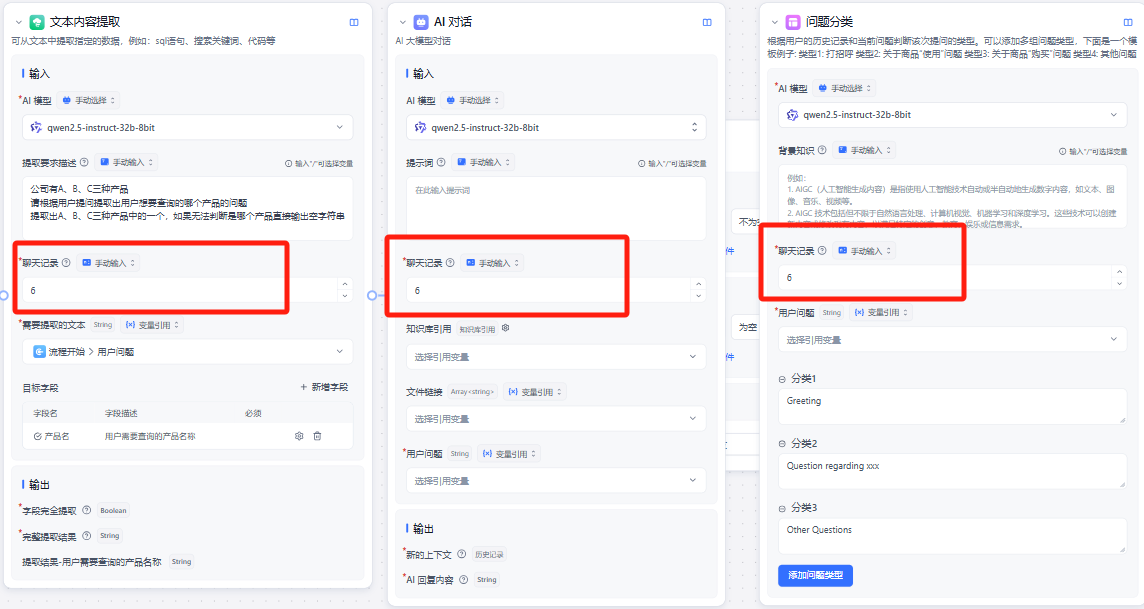Click the book icon on AI 对话 node
This screenshot has height=609, width=1144.
point(707,22)
